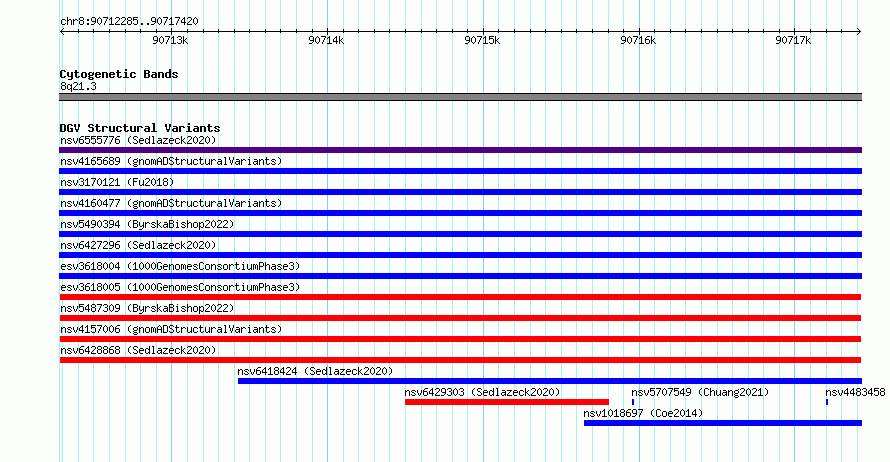Viewport: 890px width, 462px height.
Task: Click the 90716k ruler position
Action: click(x=638, y=40)
